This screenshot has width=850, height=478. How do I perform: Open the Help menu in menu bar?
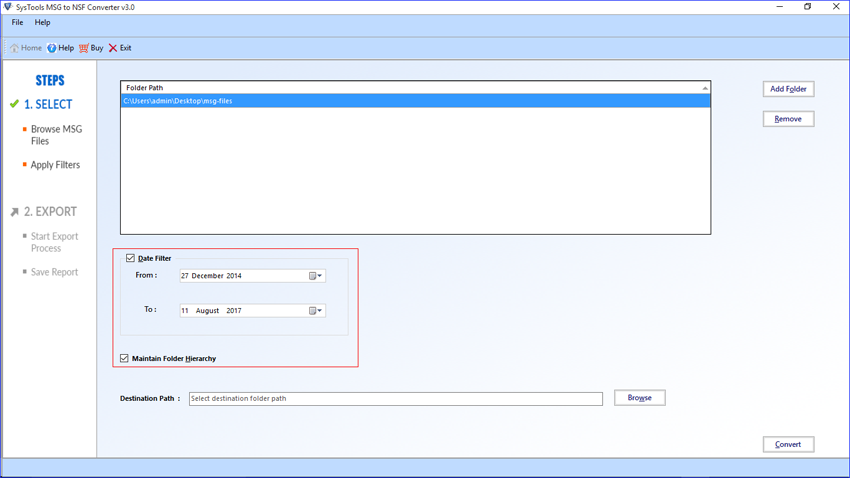[42, 22]
